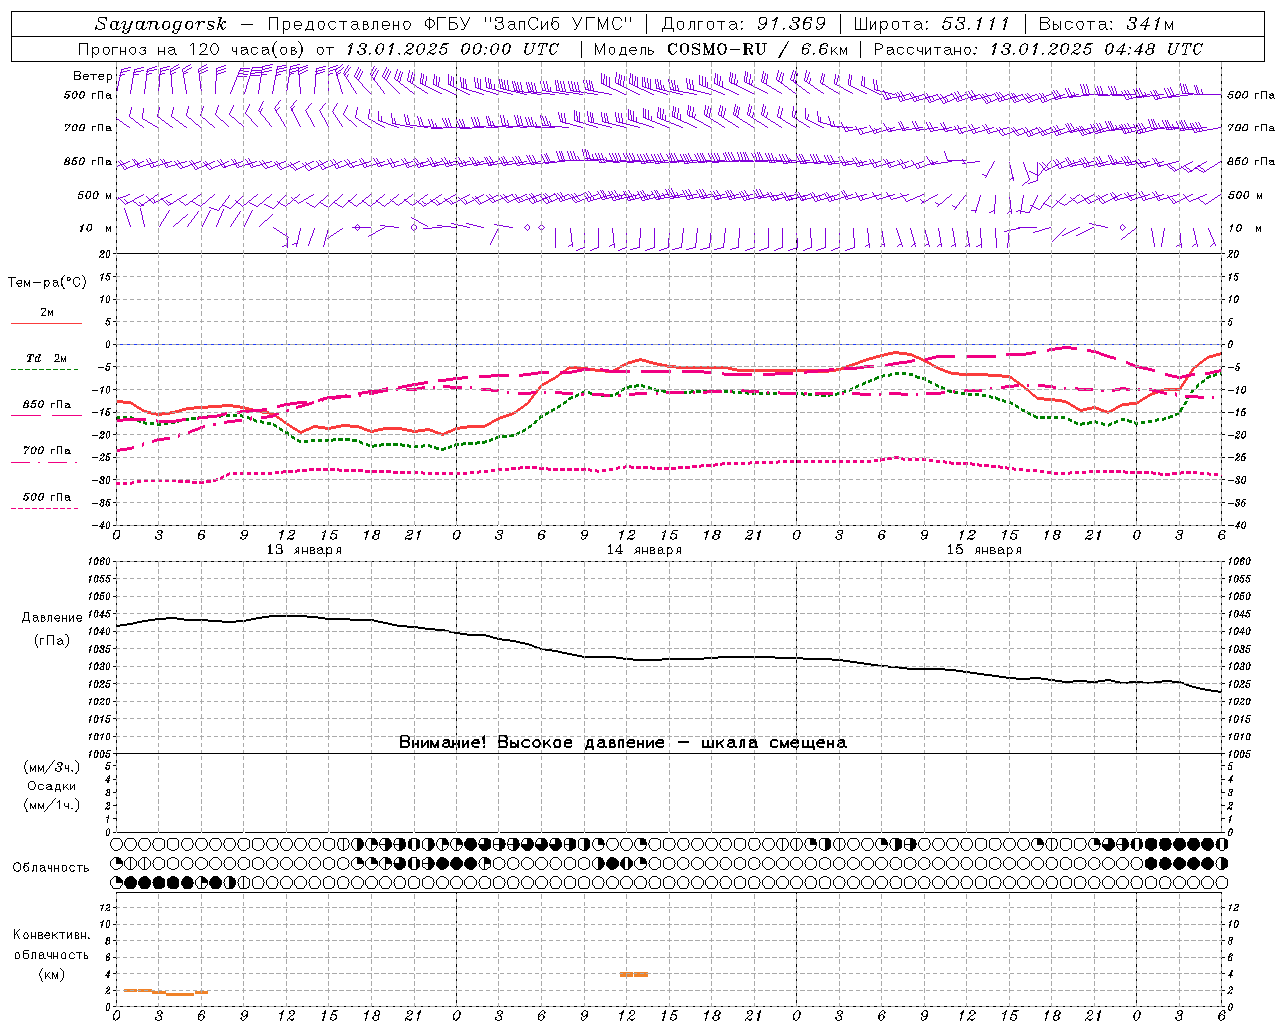Click the orange convective bar on 13 января
Image resolution: width=1280 pixels, height=1024 pixels.
[x=165, y=992]
